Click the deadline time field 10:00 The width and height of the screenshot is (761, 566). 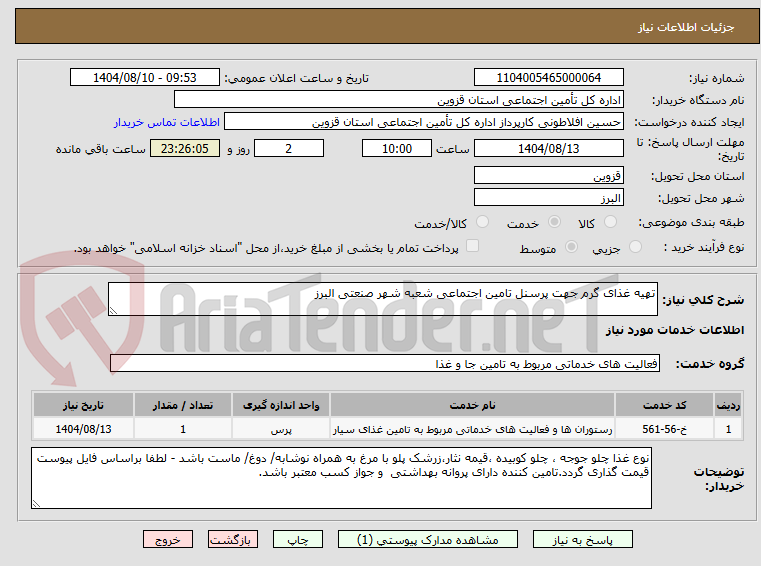tap(397, 148)
